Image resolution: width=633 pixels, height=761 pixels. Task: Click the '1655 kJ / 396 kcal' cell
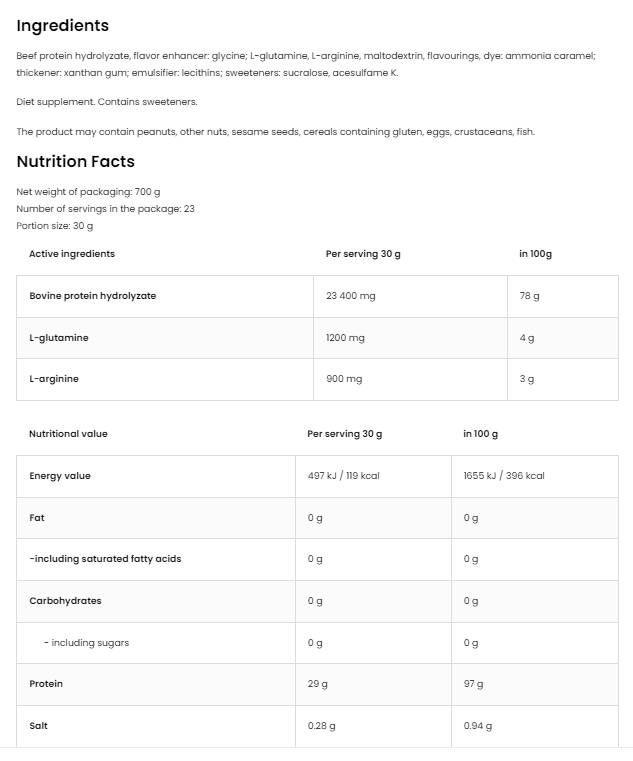504,476
